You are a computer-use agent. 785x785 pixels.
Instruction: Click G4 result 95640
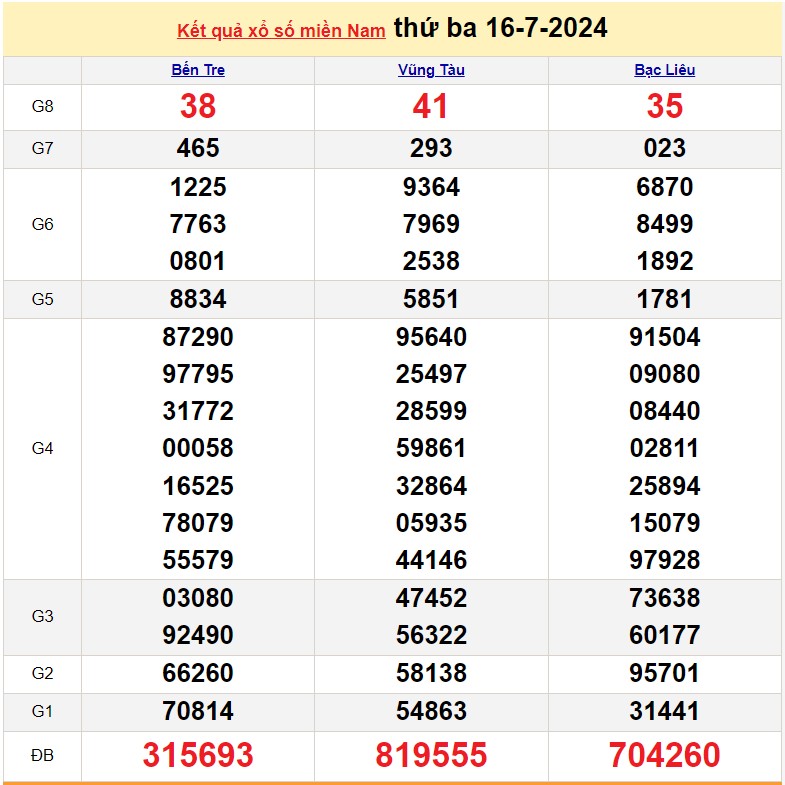click(431, 337)
